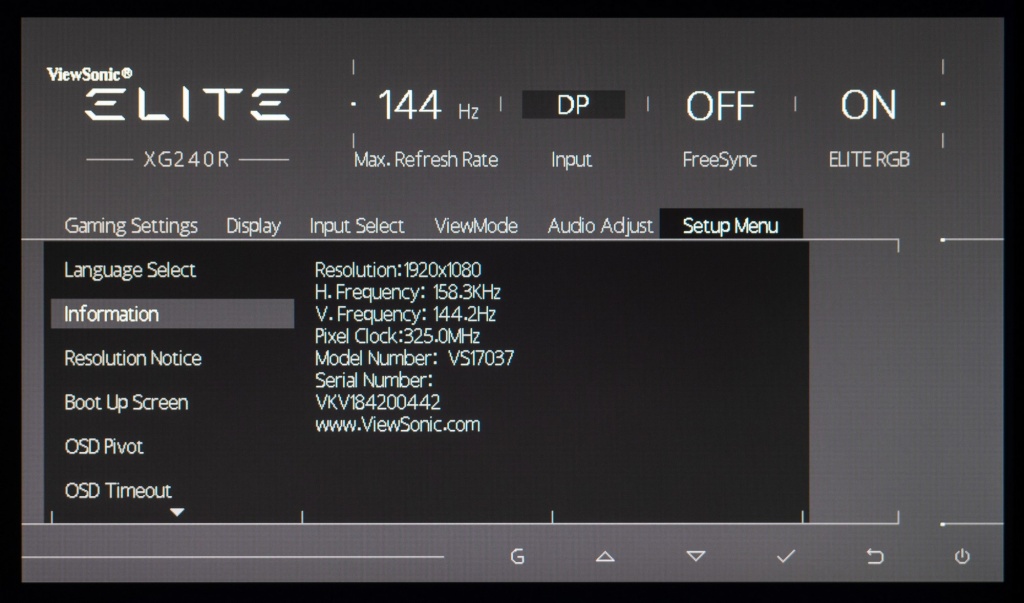Select the Setup Menu tab
Viewport: 1024px width, 603px height.
point(731,225)
